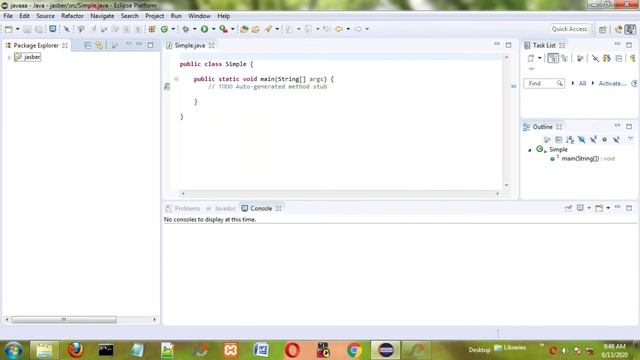Image resolution: width=640 pixels, height=360 pixels.
Task: Open the Navigate menu
Action: pos(102,16)
